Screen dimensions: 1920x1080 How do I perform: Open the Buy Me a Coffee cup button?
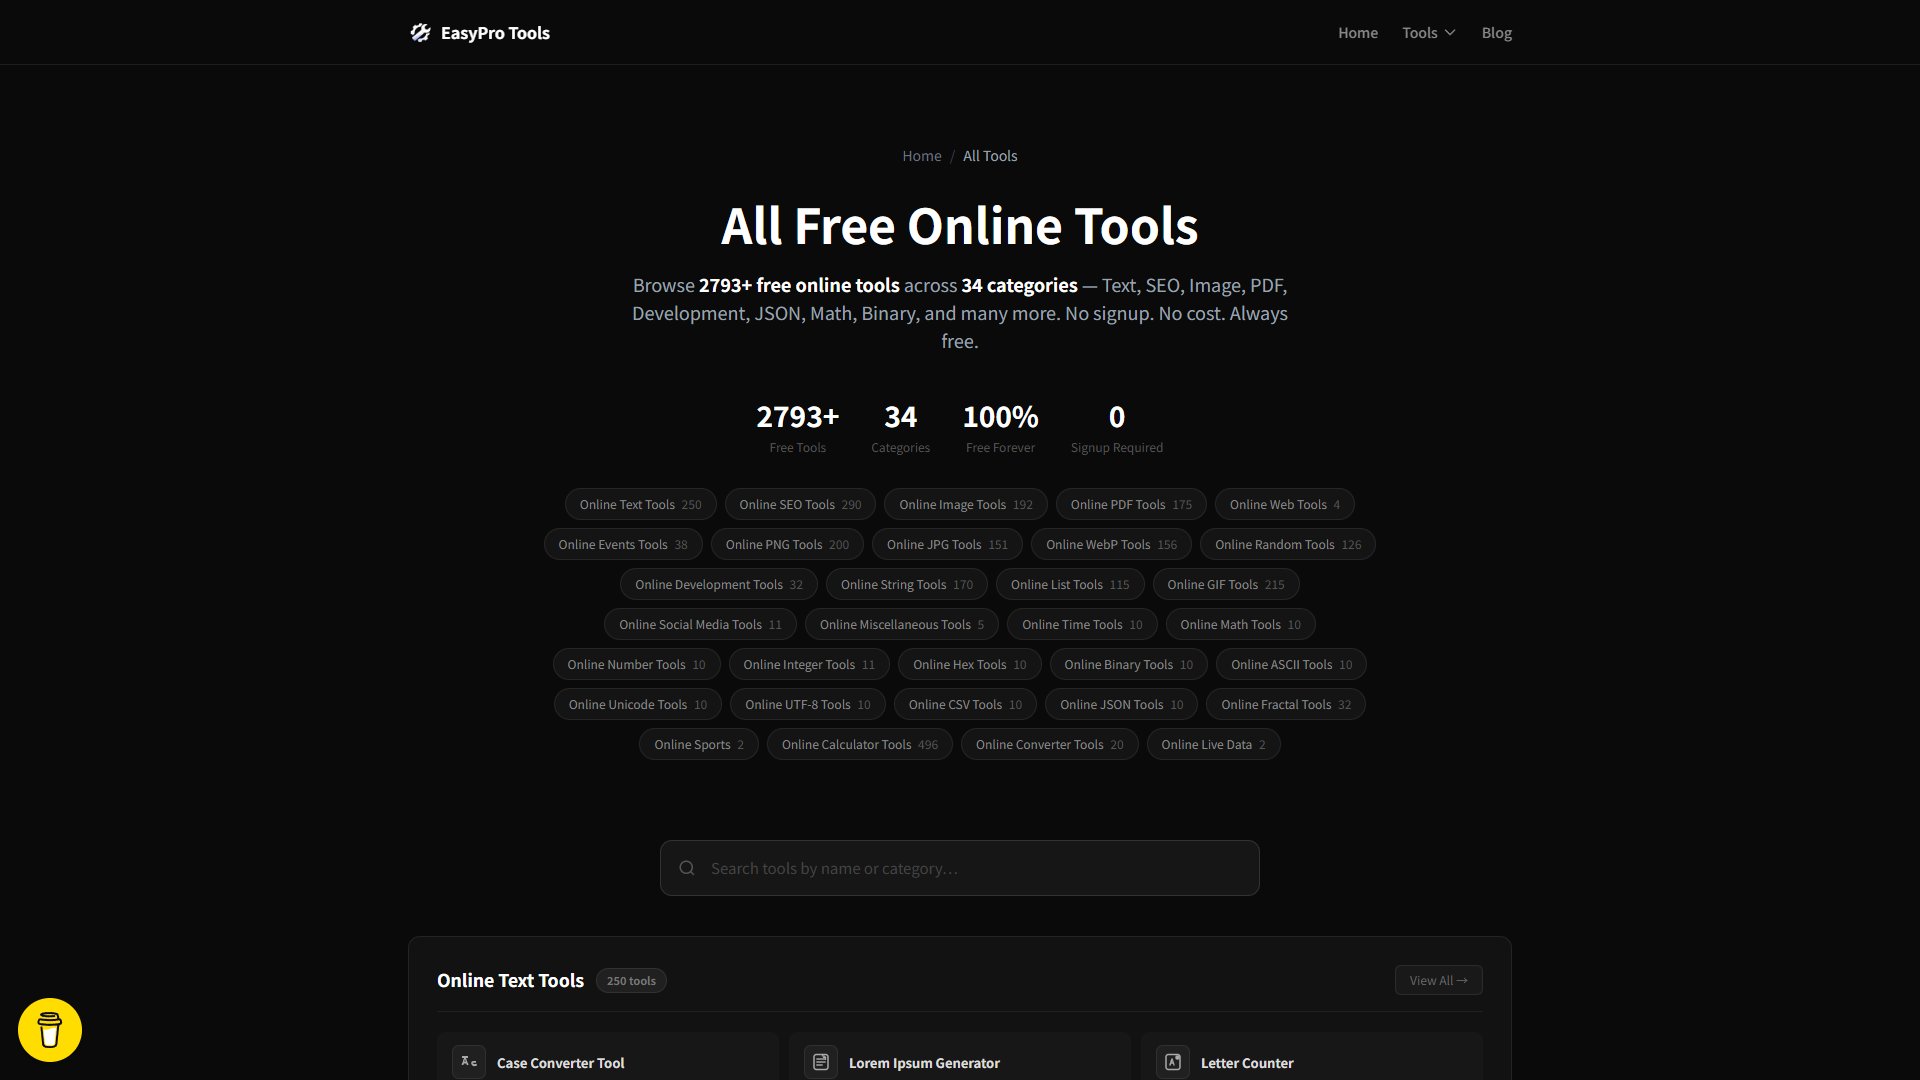(x=50, y=1030)
